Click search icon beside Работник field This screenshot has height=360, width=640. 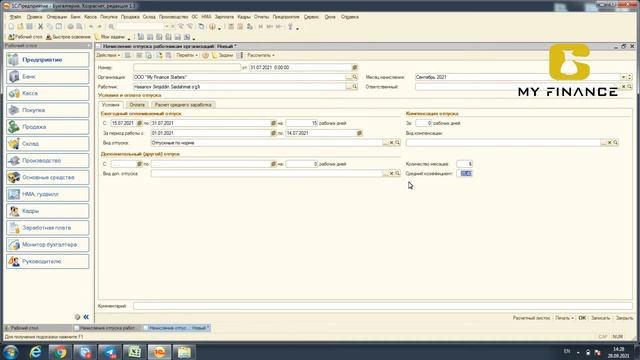coord(355,87)
